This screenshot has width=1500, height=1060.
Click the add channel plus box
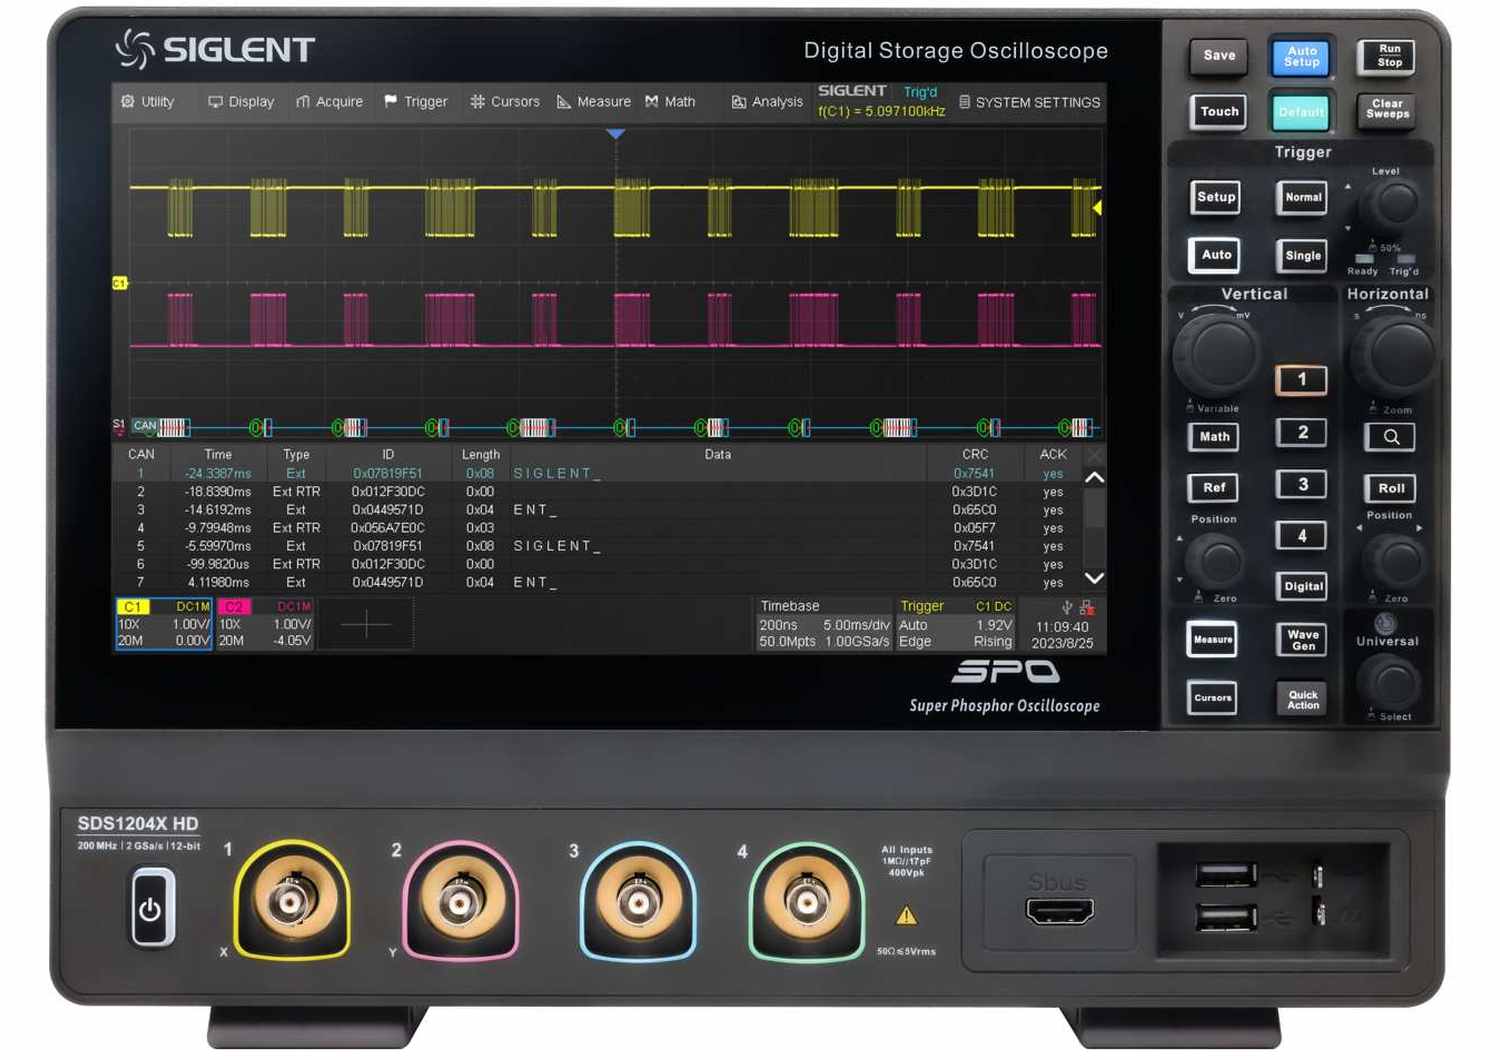point(366,625)
